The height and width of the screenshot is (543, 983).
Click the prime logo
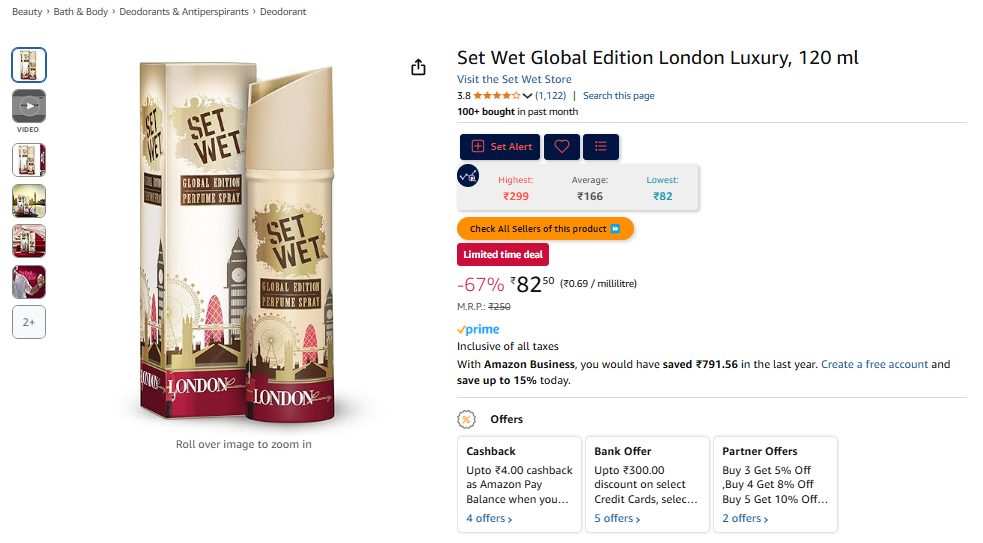click(478, 329)
